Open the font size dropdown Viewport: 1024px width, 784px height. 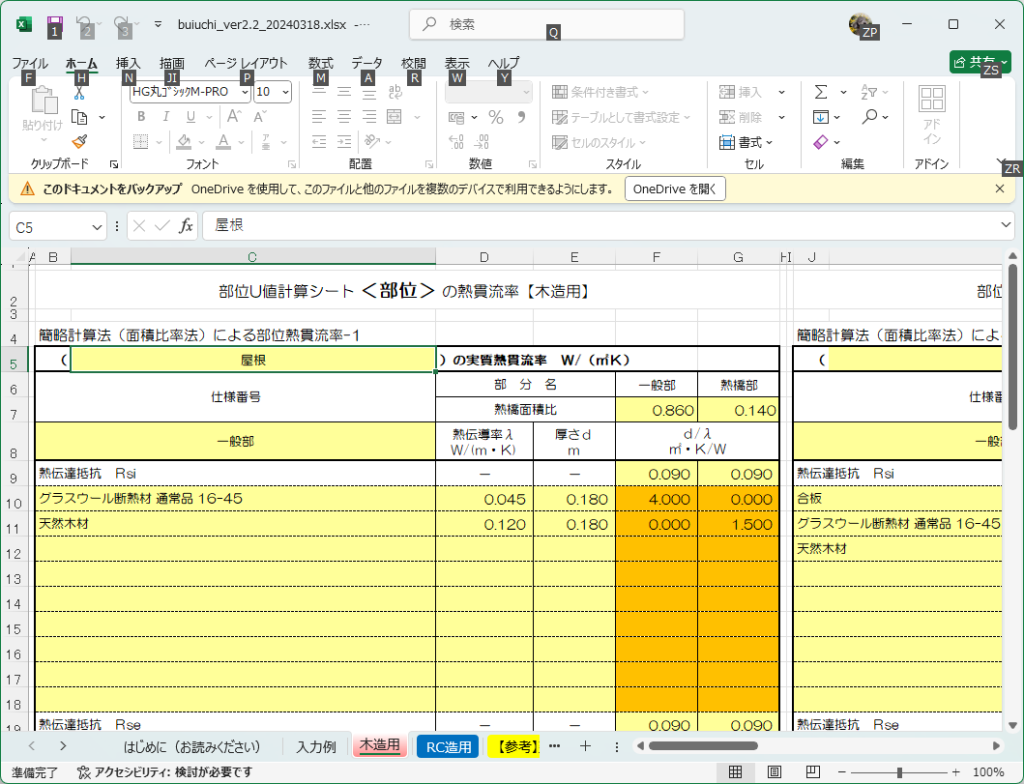click(285, 92)
